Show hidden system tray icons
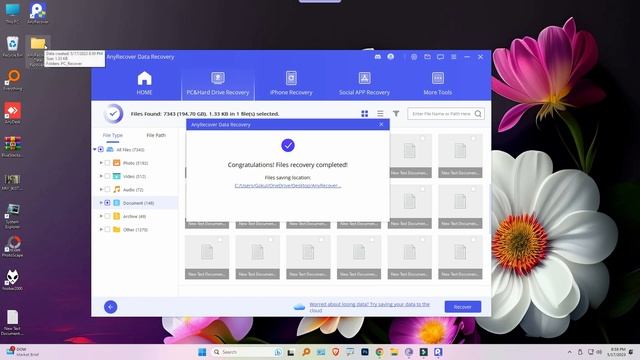The image size is (640, 360). click(x=569, y=352)
